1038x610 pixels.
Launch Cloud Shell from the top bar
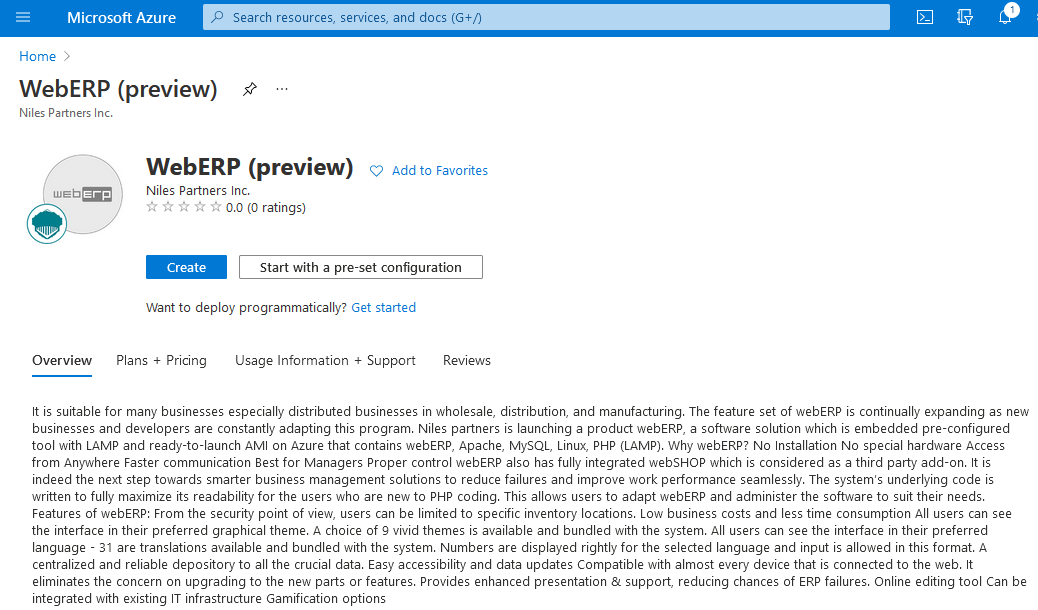coord(925,17)
